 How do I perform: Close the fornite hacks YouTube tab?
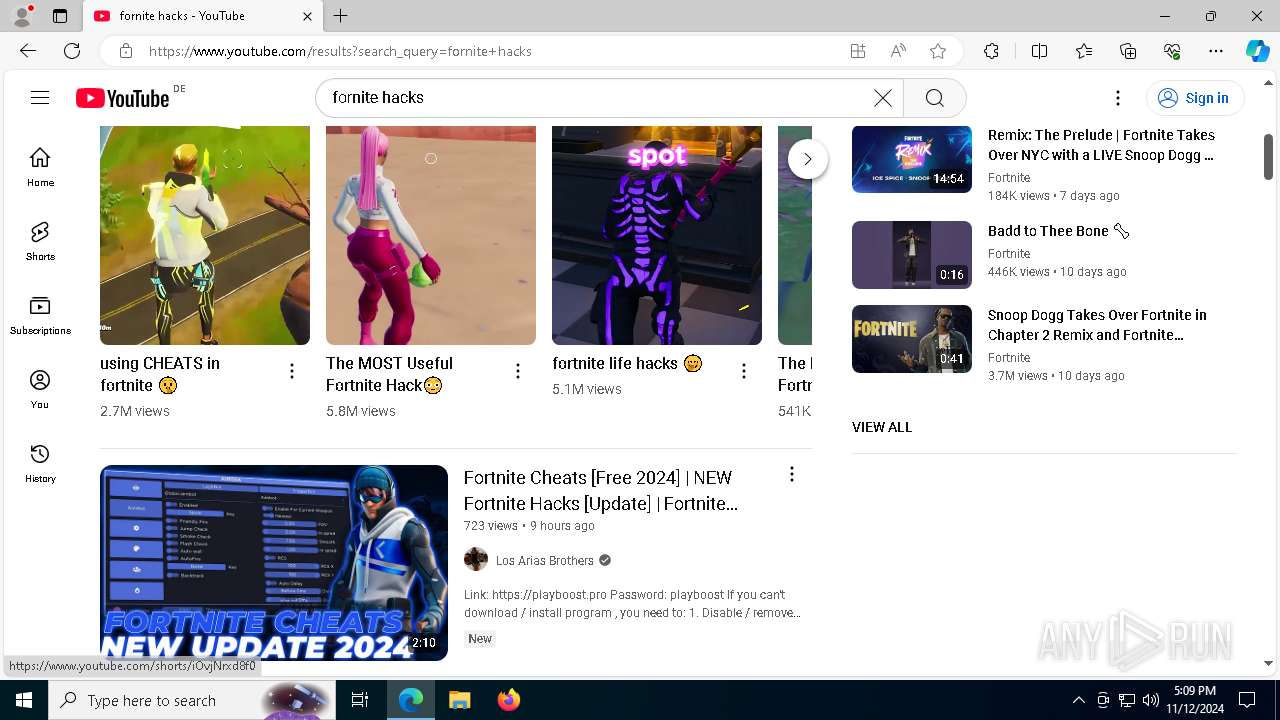click(x=308, y=16)
